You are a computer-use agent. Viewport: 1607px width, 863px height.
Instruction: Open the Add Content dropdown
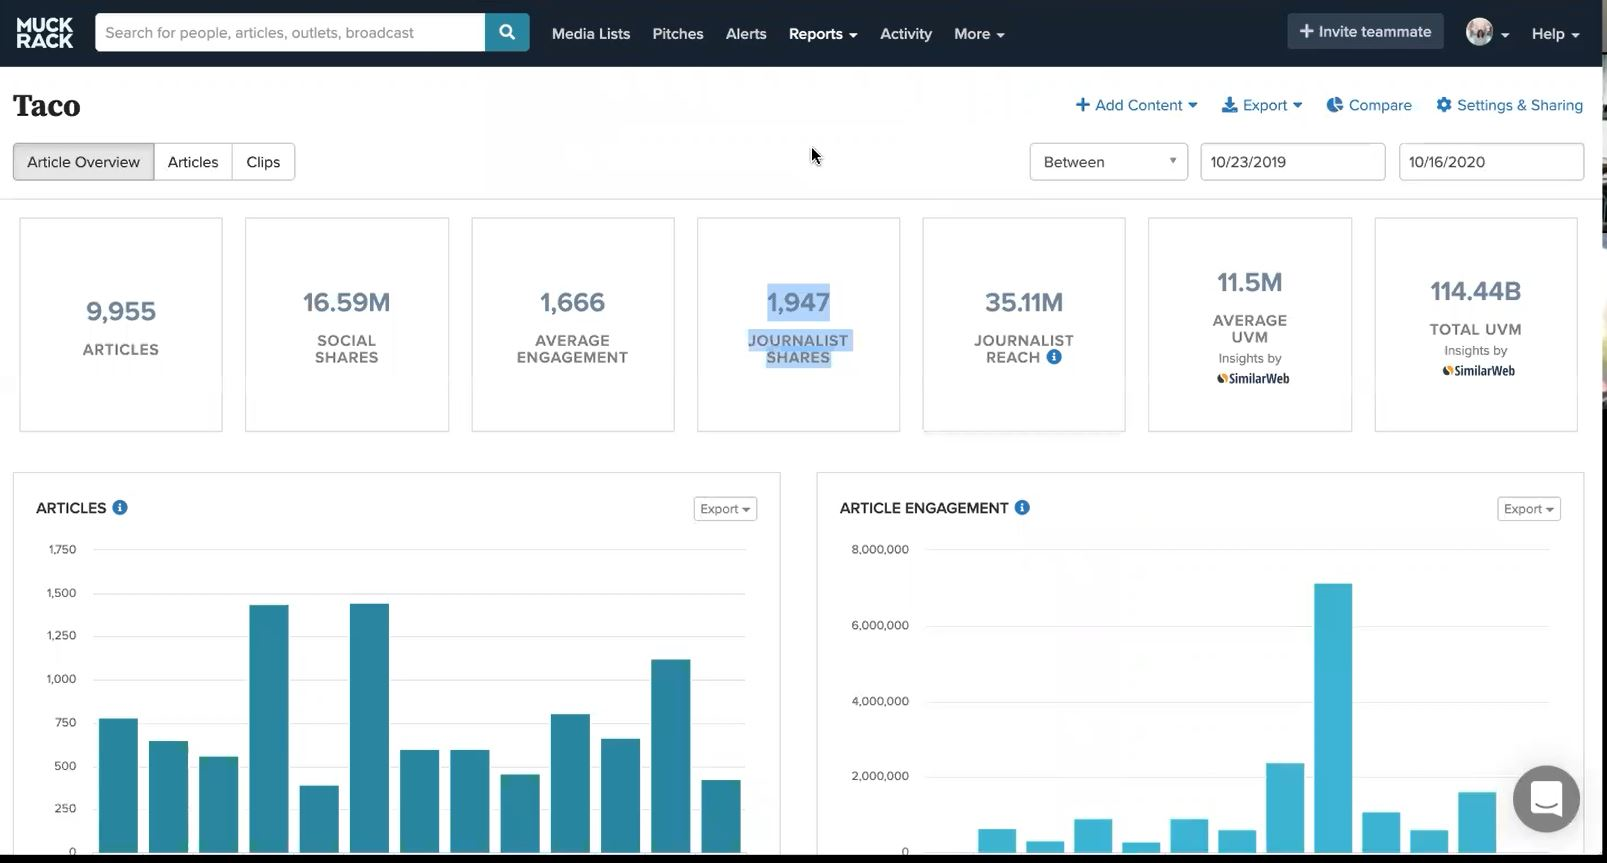coord(1136,105)
